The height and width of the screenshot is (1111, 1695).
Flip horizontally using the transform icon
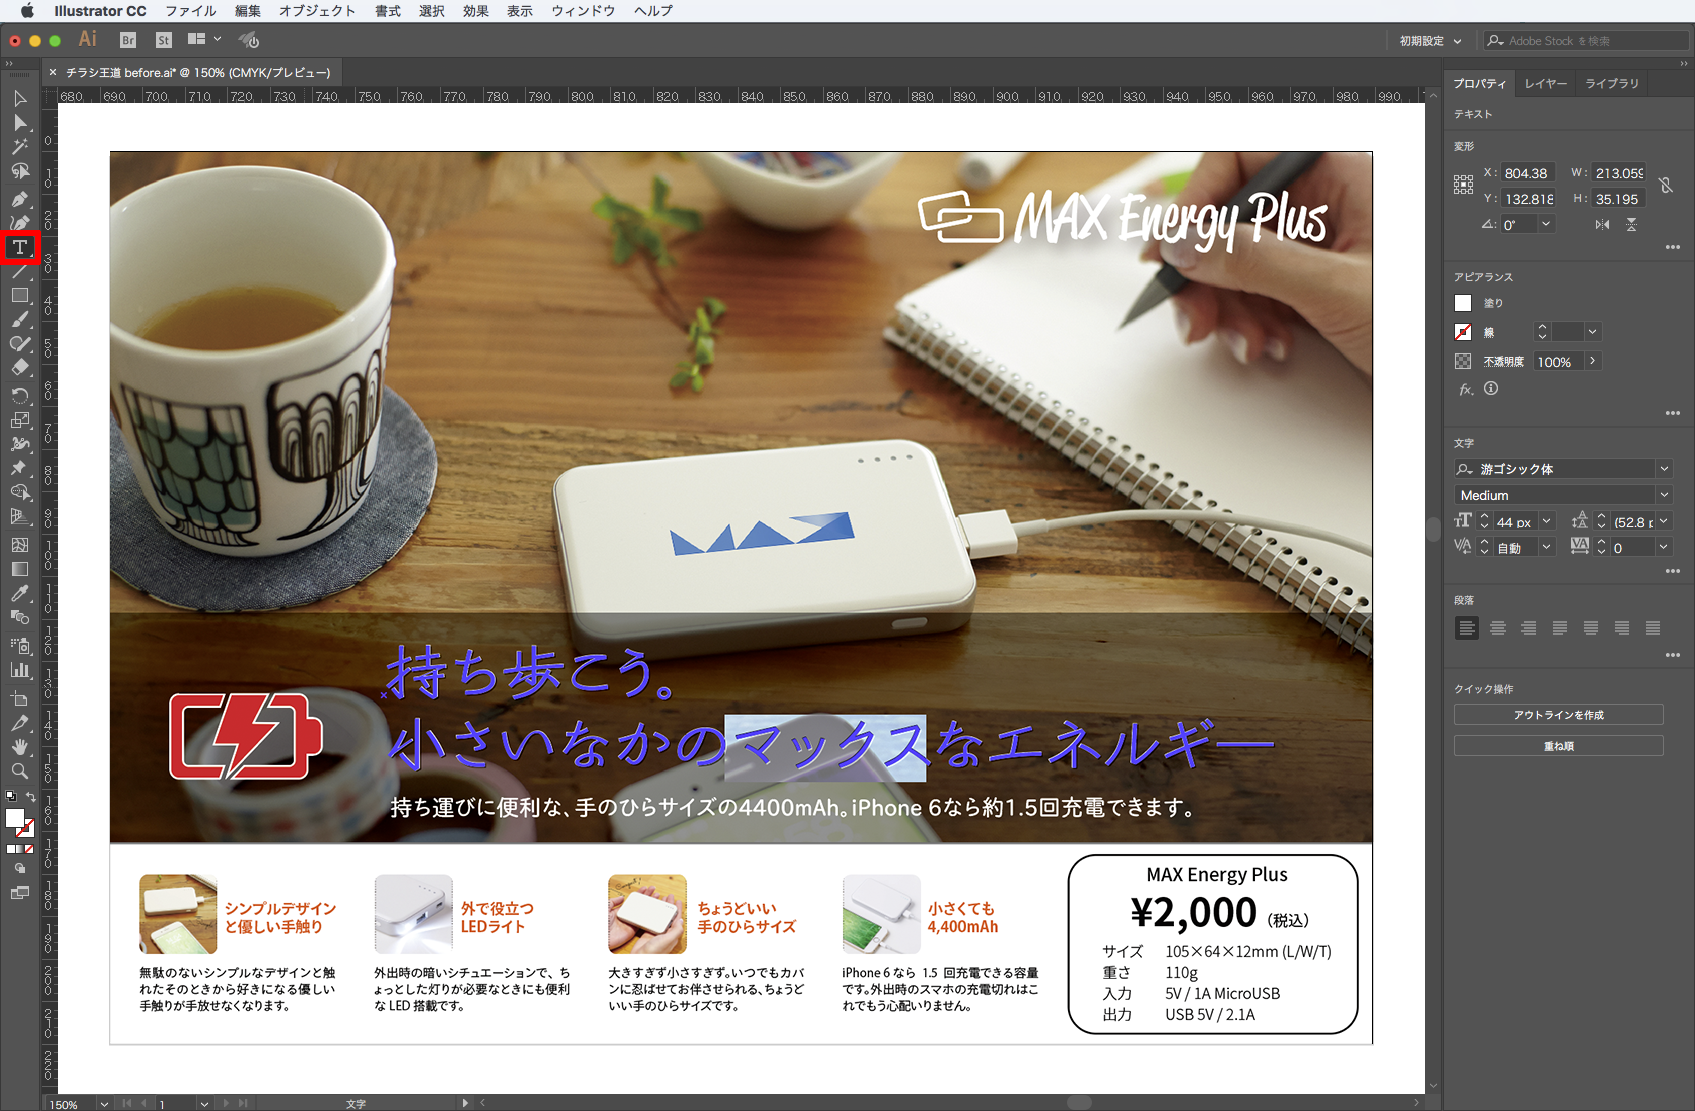[1603, 225]
